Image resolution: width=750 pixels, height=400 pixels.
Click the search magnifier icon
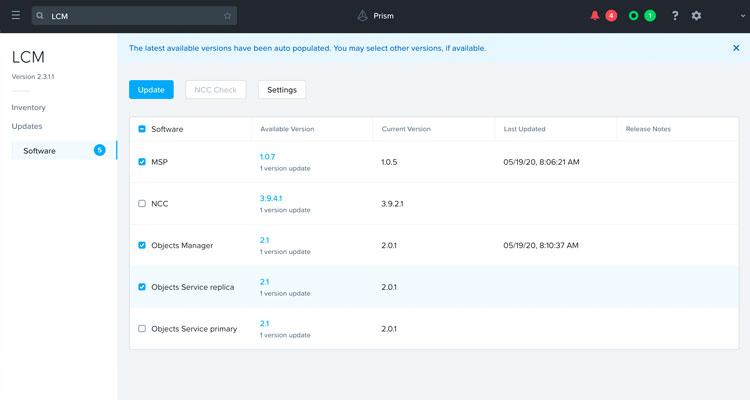pyautogui.click(x=40, y=16)
